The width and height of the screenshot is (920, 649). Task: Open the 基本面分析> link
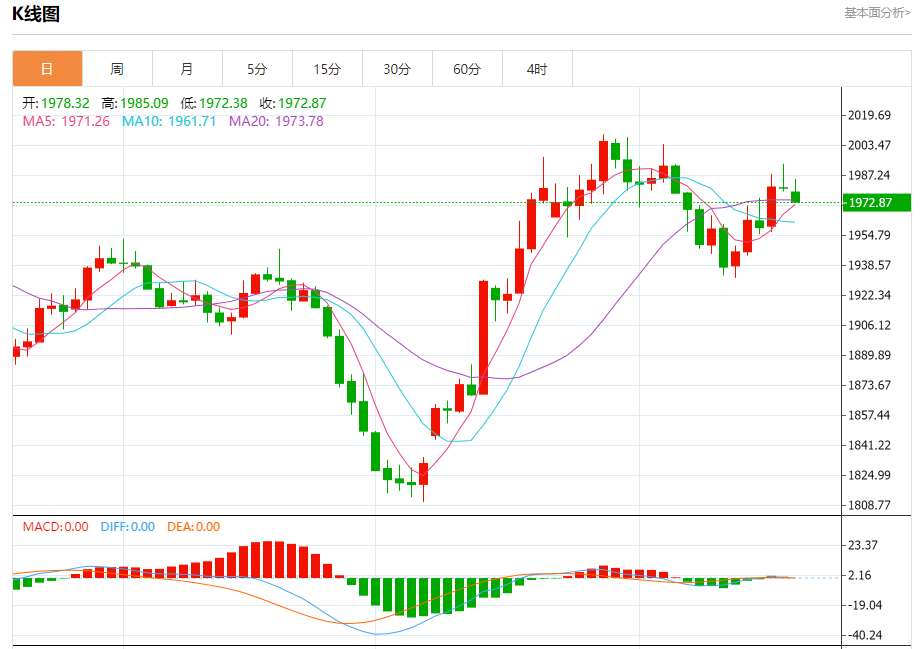pyautogui.click(x=877, y=13)
